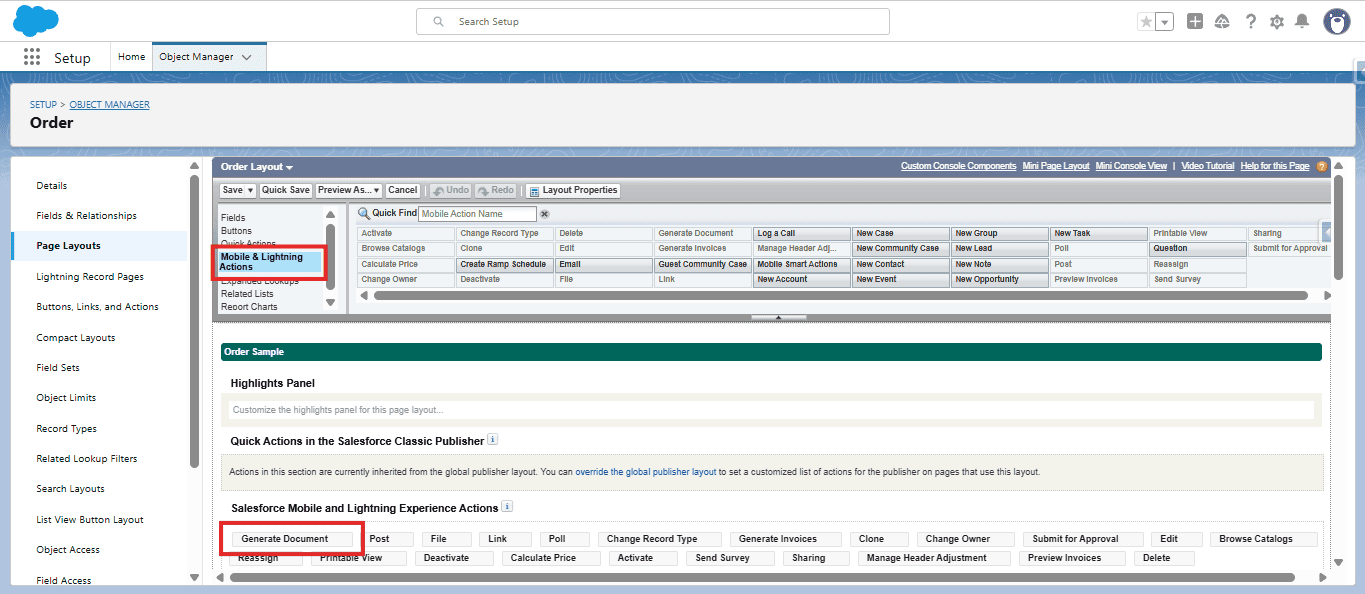Open the notifications bell

(x=1302, y=21)
